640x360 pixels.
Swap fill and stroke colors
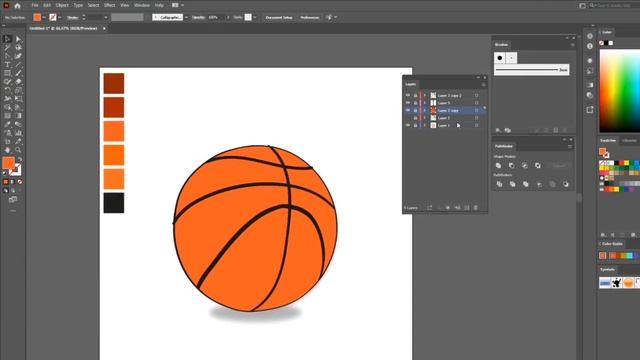click(20, 159)
